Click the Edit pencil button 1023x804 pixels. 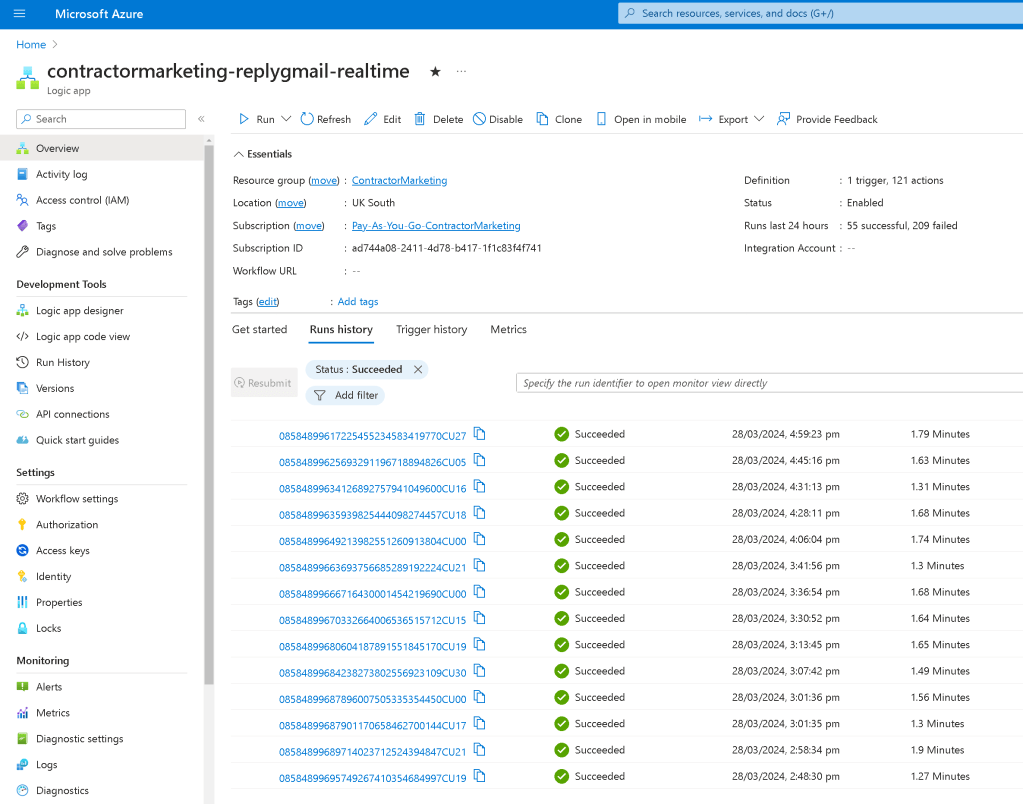click(x=383, y=119)
